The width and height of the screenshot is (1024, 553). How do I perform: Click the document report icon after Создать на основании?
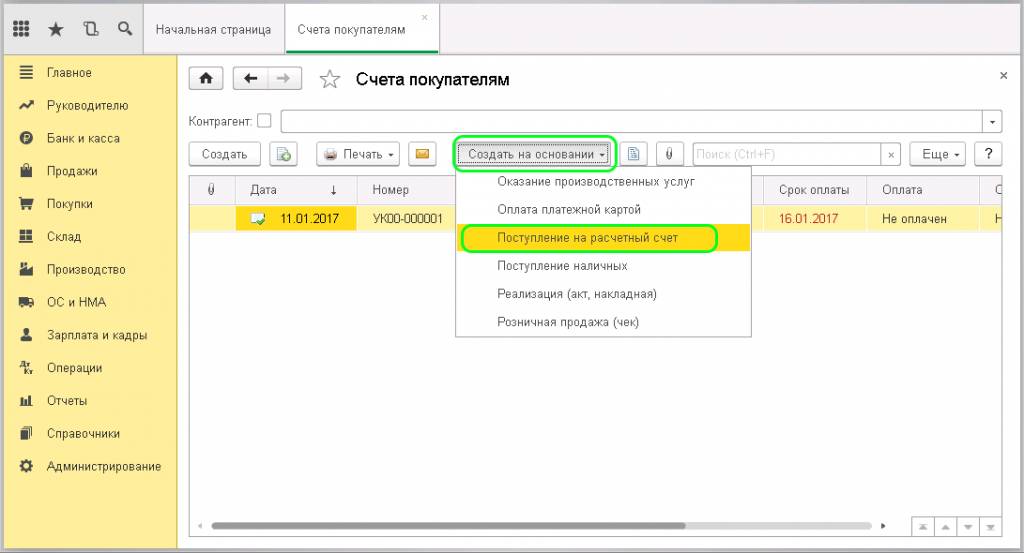point(633,154)
